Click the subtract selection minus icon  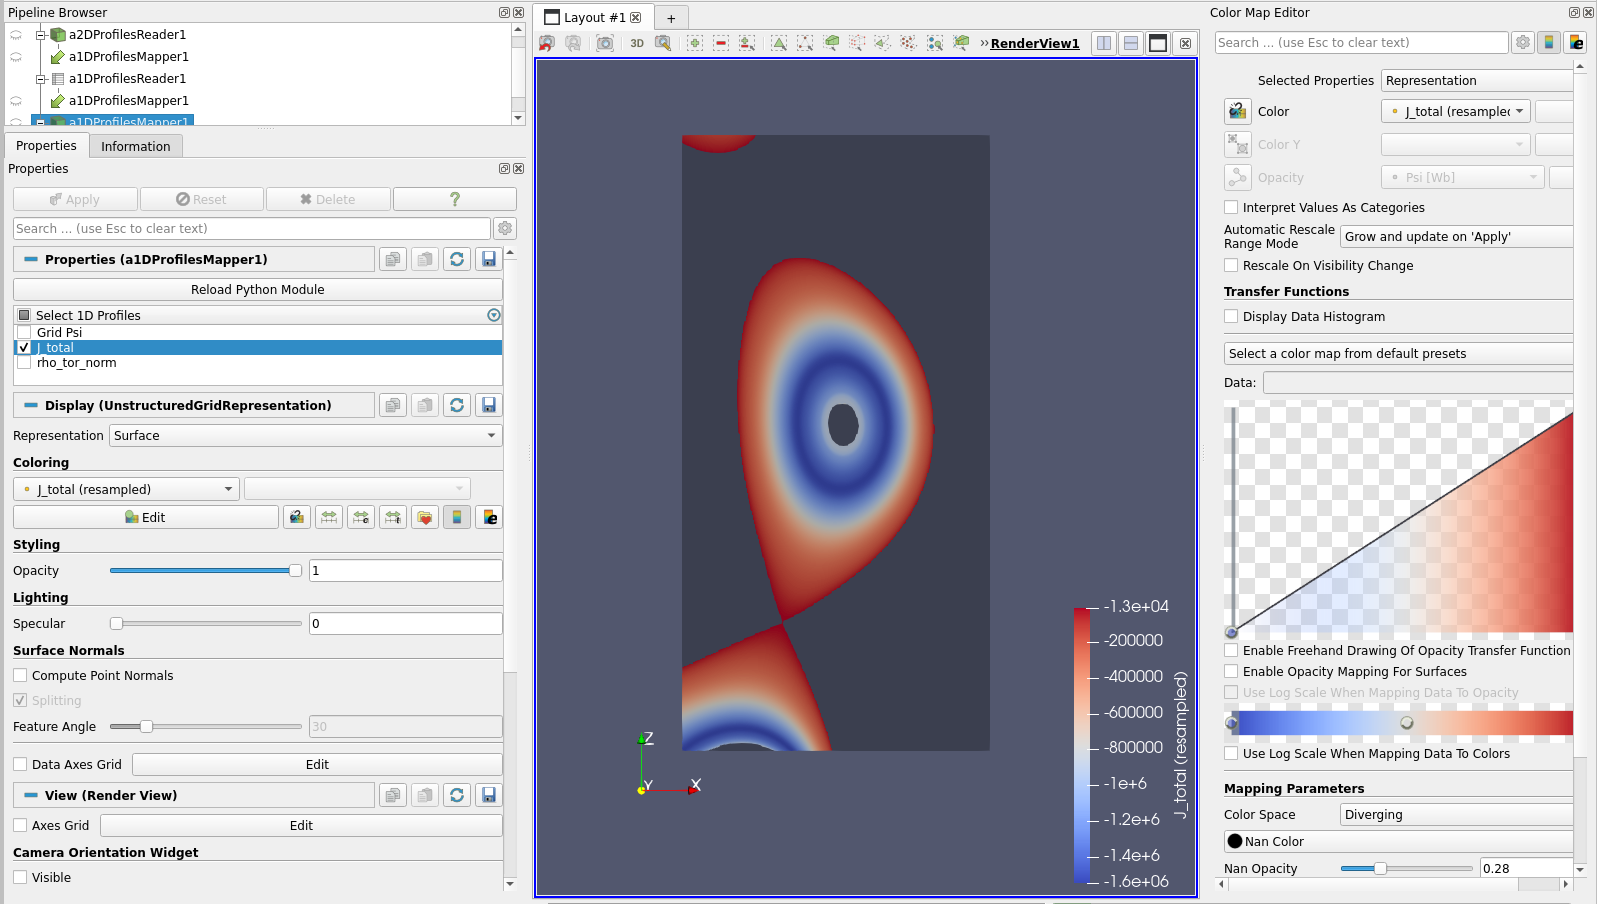(721, 43)
